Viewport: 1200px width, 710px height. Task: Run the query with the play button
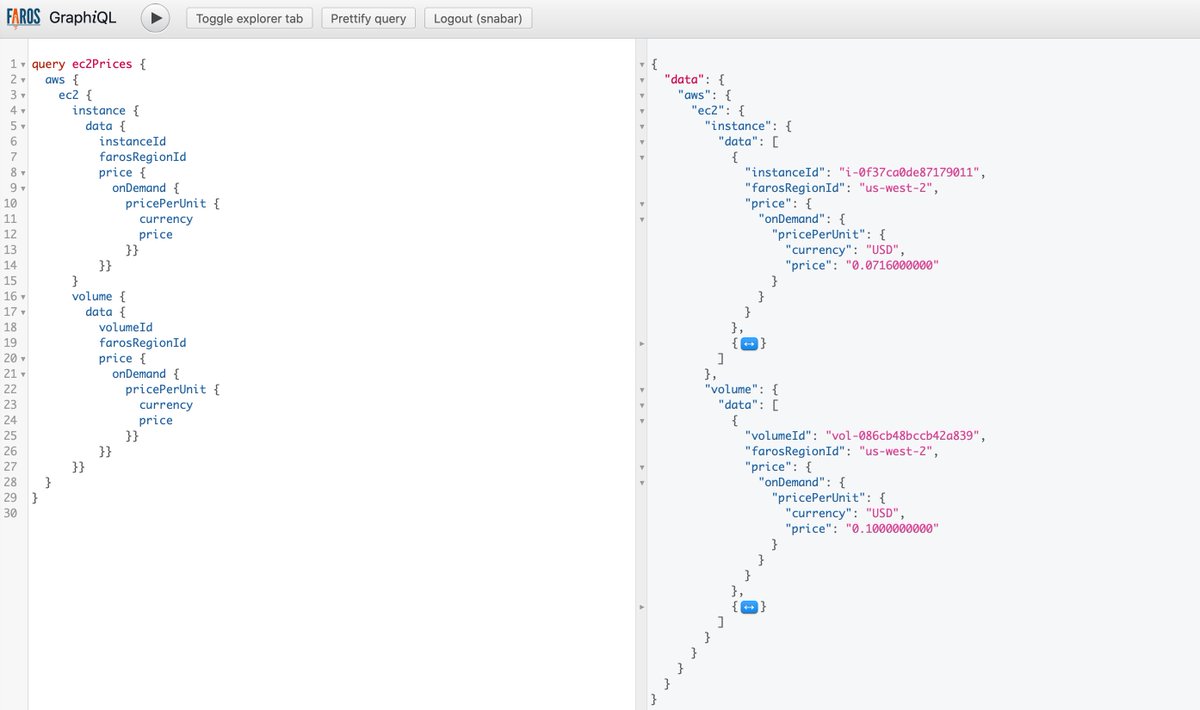tap(155, 18)
